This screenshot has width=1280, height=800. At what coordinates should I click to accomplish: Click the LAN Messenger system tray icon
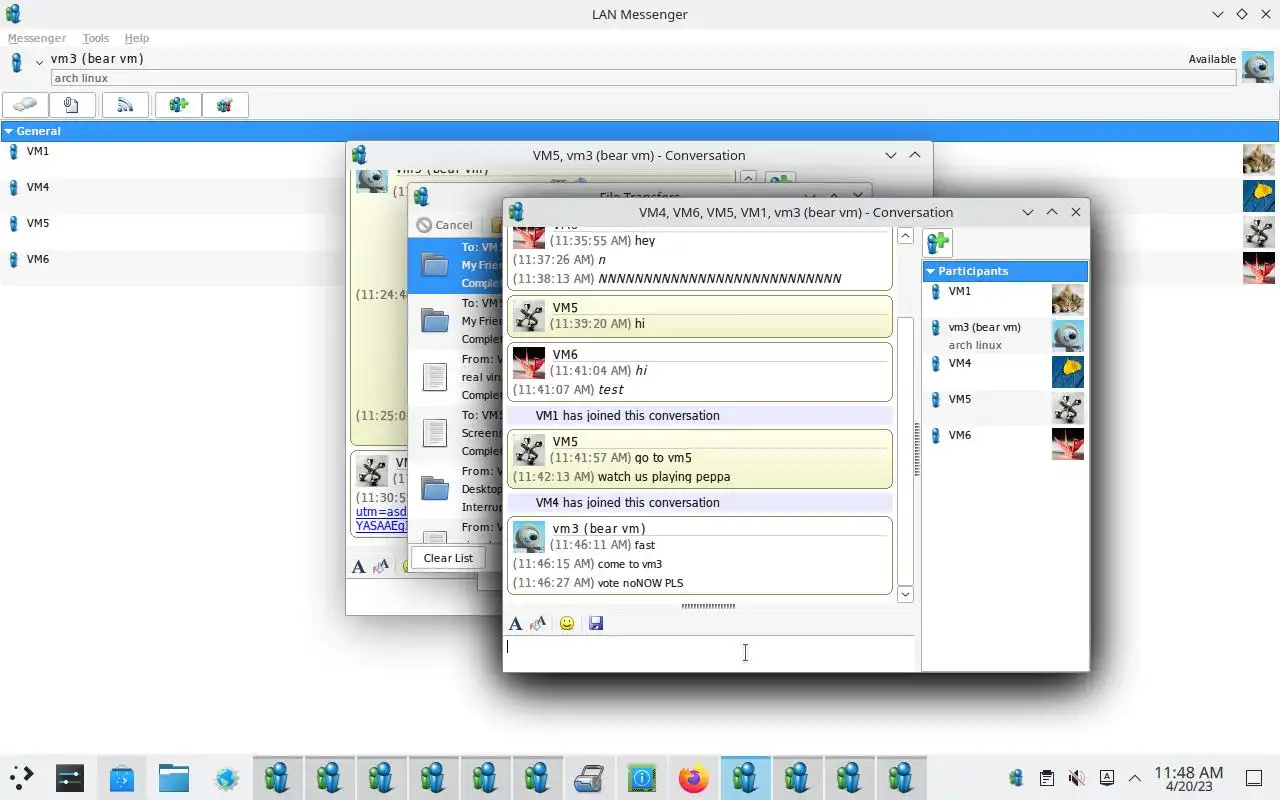(1016, 778)
